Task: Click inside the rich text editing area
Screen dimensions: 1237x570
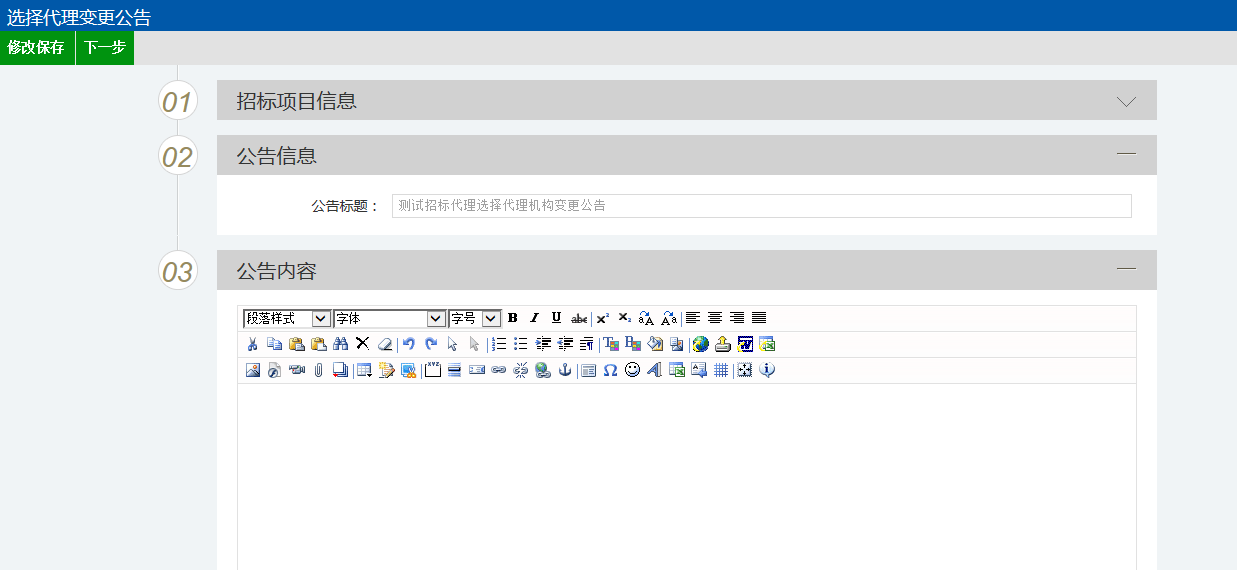Action: [x=687, y=477]
